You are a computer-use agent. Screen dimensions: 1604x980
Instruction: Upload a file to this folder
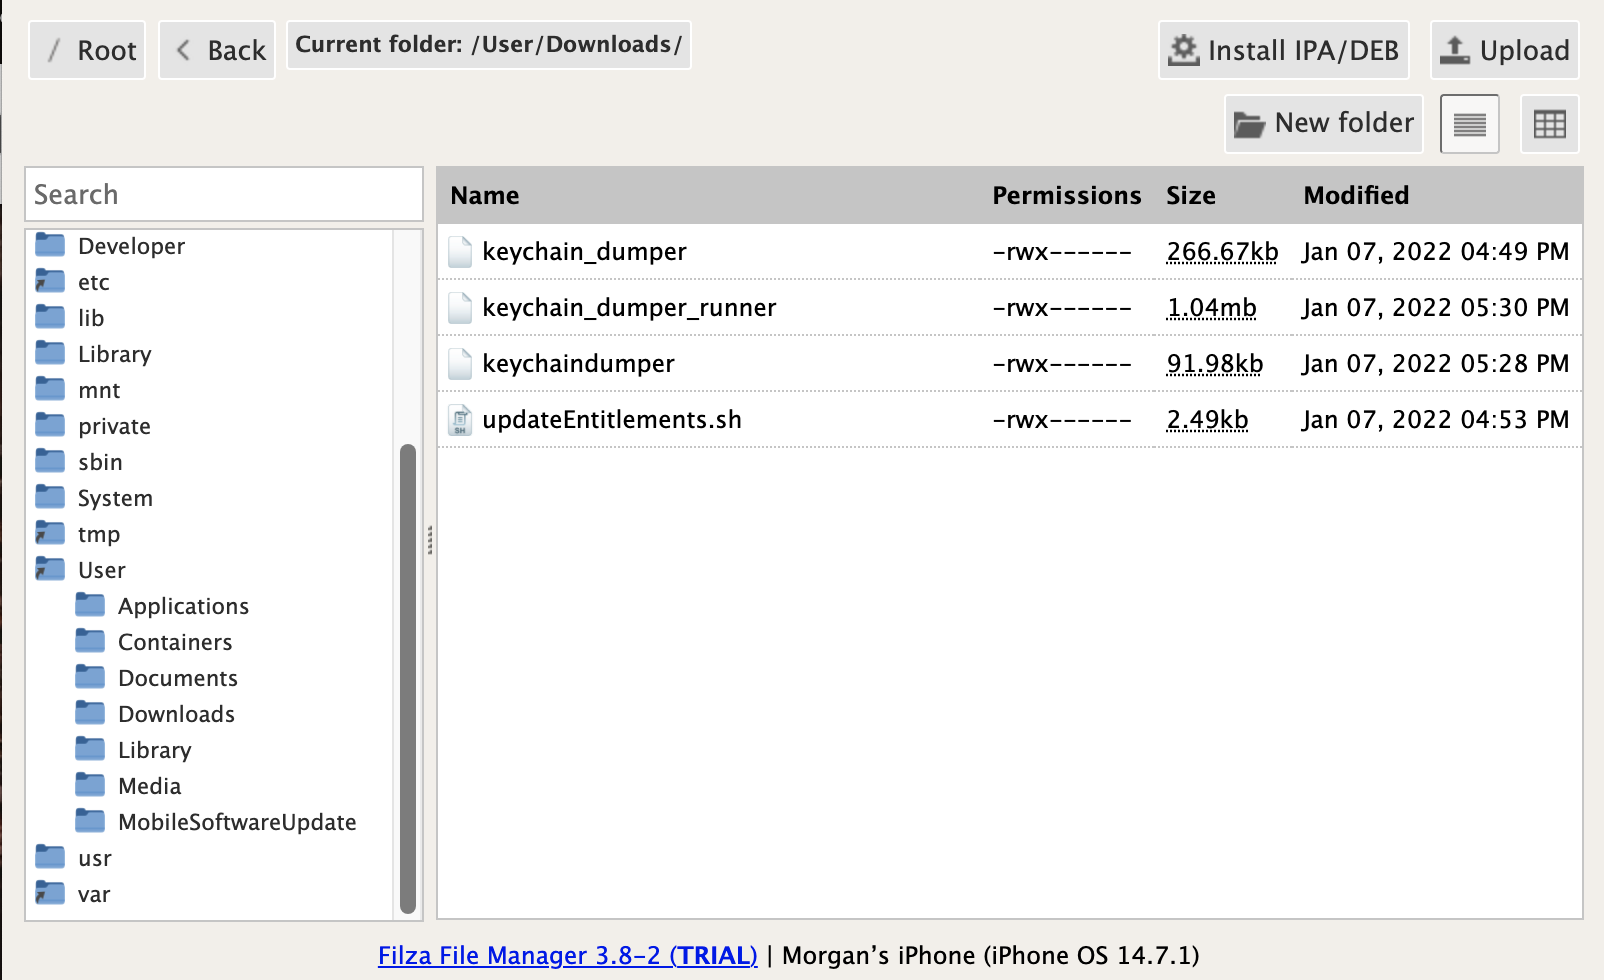click(x=1505, y=50)
